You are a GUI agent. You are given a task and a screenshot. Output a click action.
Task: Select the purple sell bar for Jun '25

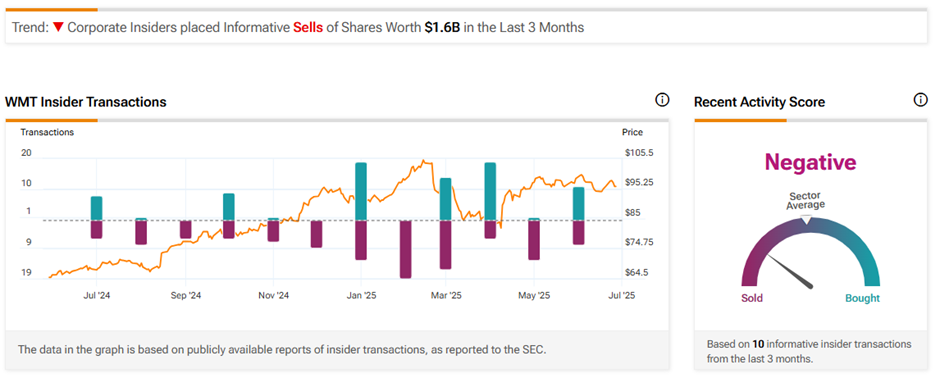pyautogui.click(x=579, y=232)
